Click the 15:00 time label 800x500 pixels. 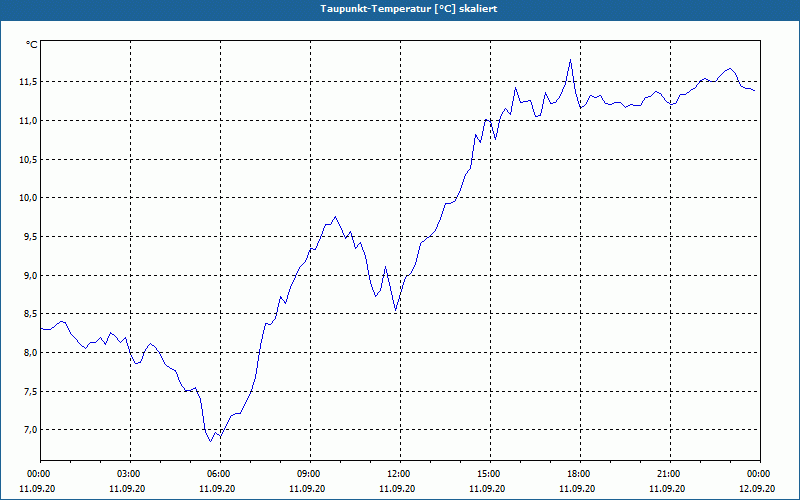coord(490,474)
